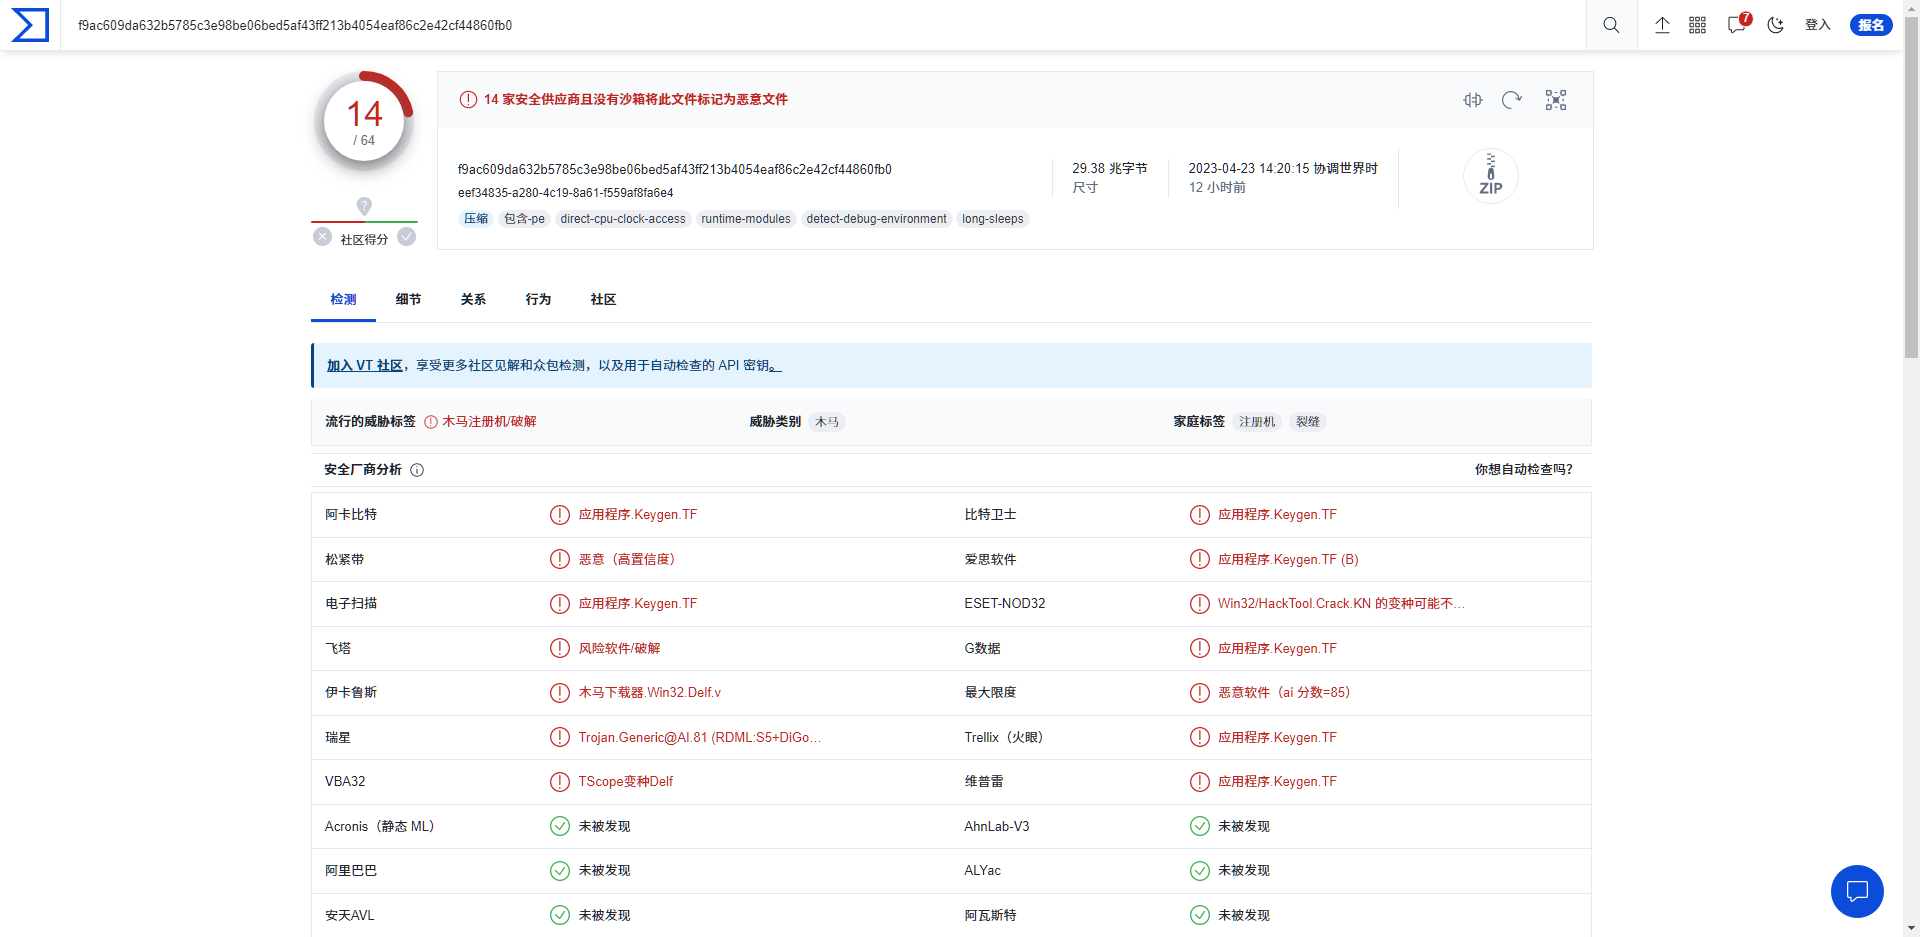
Task: Click the green check in ALYac row
Action: 1200,871
